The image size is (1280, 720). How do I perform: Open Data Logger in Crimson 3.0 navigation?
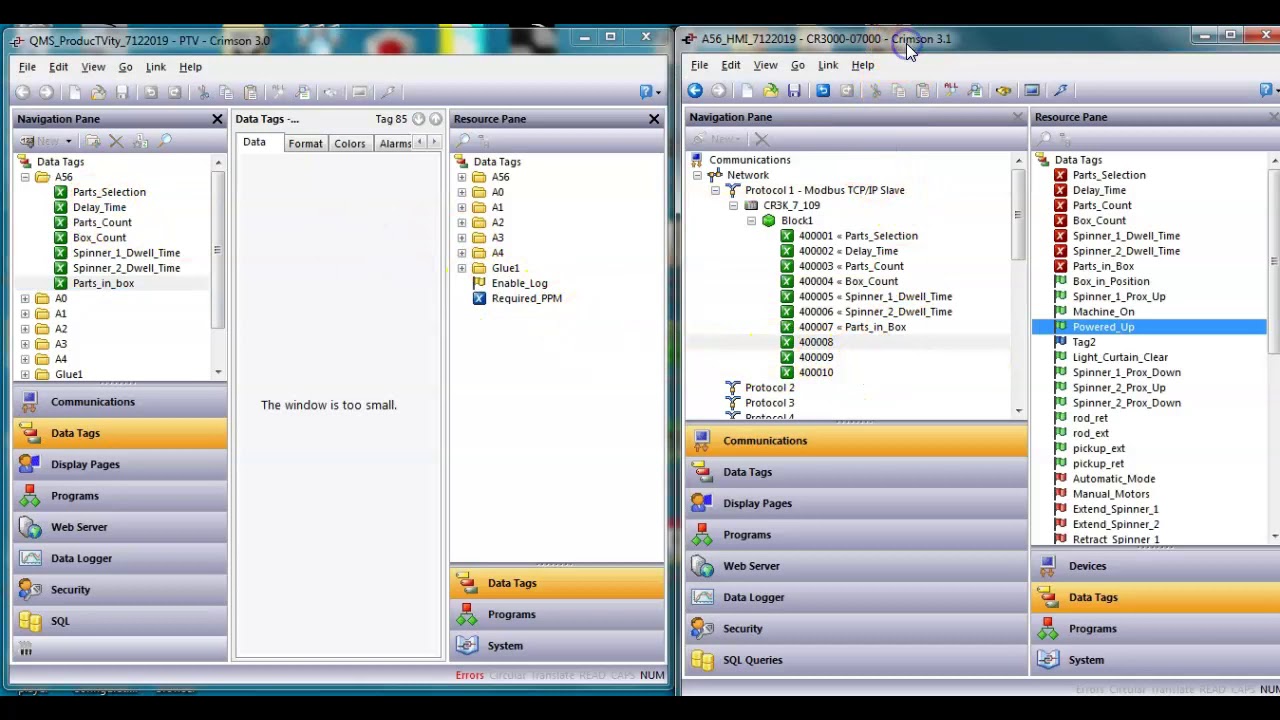click(120, 558)
